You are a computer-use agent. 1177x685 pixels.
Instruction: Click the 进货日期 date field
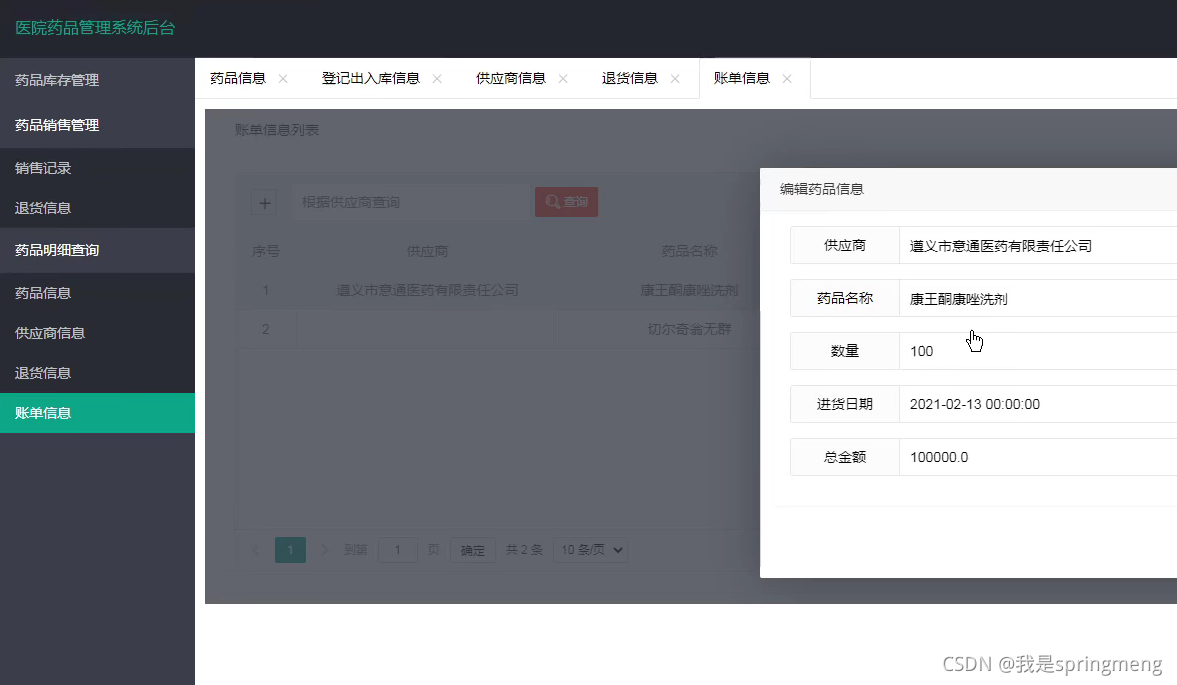pyautogui.click(x=1038, y=404)
